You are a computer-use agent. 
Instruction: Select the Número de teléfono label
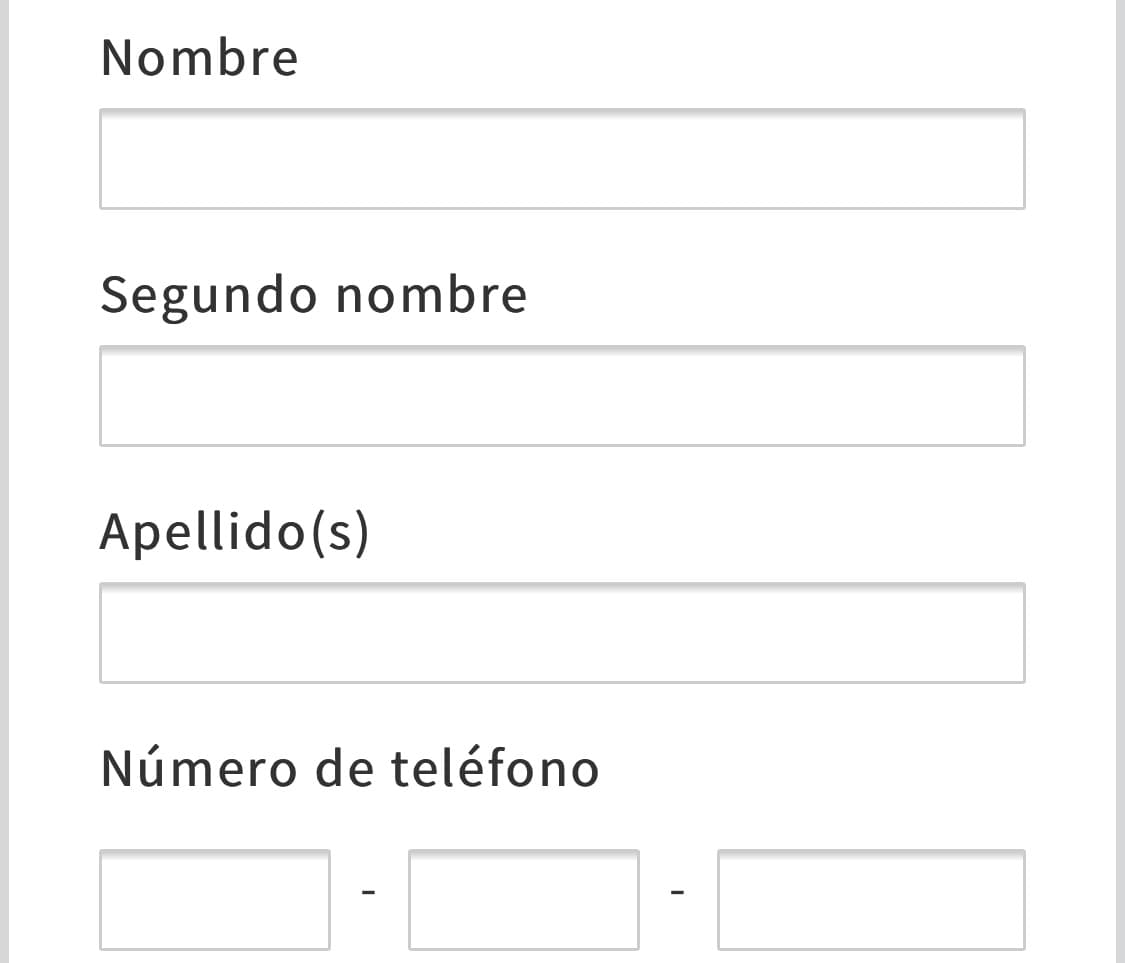(x=348, y=767)
